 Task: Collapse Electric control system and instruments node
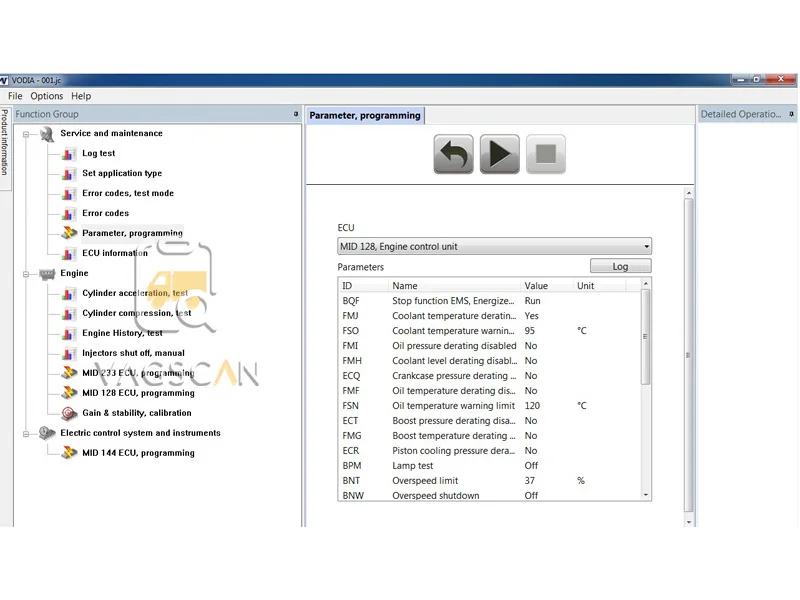point(26,434)
